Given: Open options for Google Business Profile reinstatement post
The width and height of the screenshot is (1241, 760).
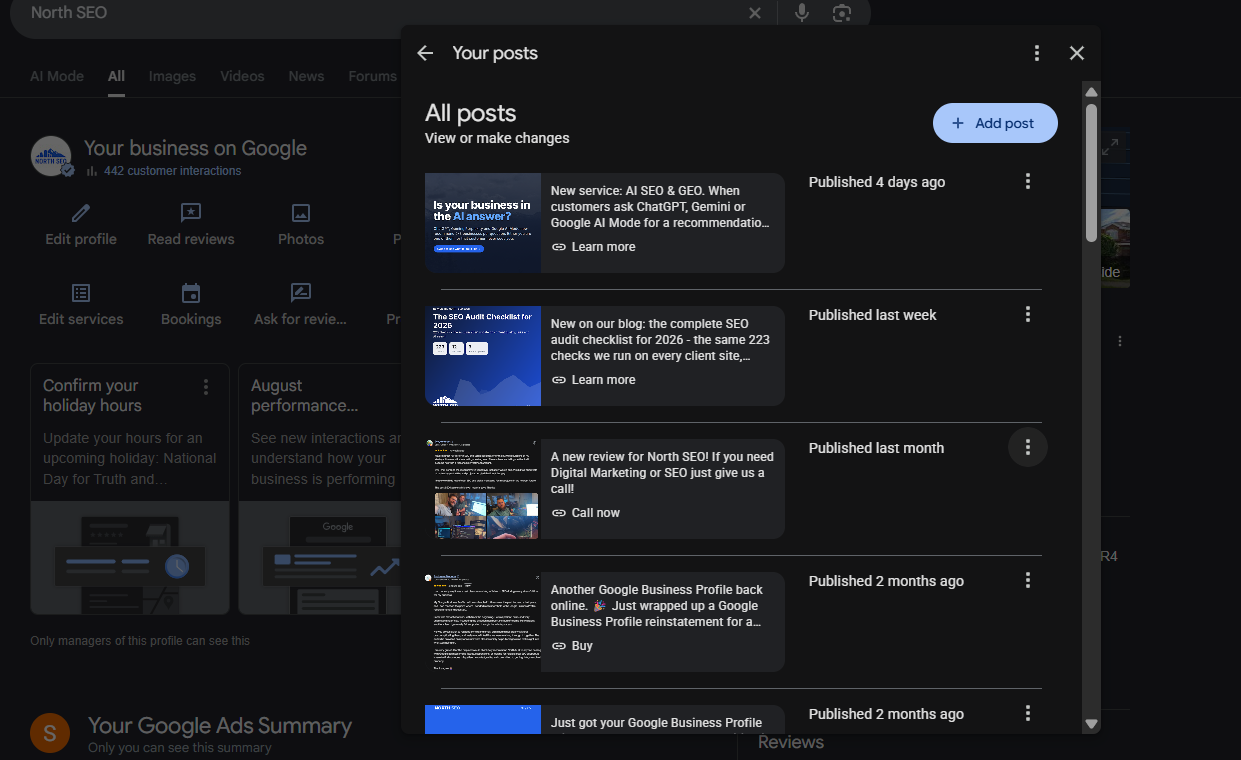Looking at the screenshot, I should (1027, 580).
